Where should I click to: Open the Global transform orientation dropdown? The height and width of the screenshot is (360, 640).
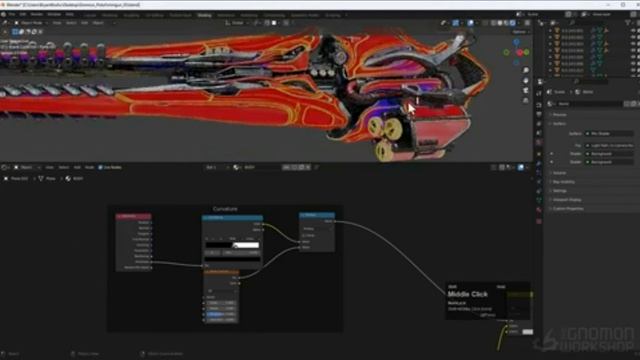click(237, 23)
